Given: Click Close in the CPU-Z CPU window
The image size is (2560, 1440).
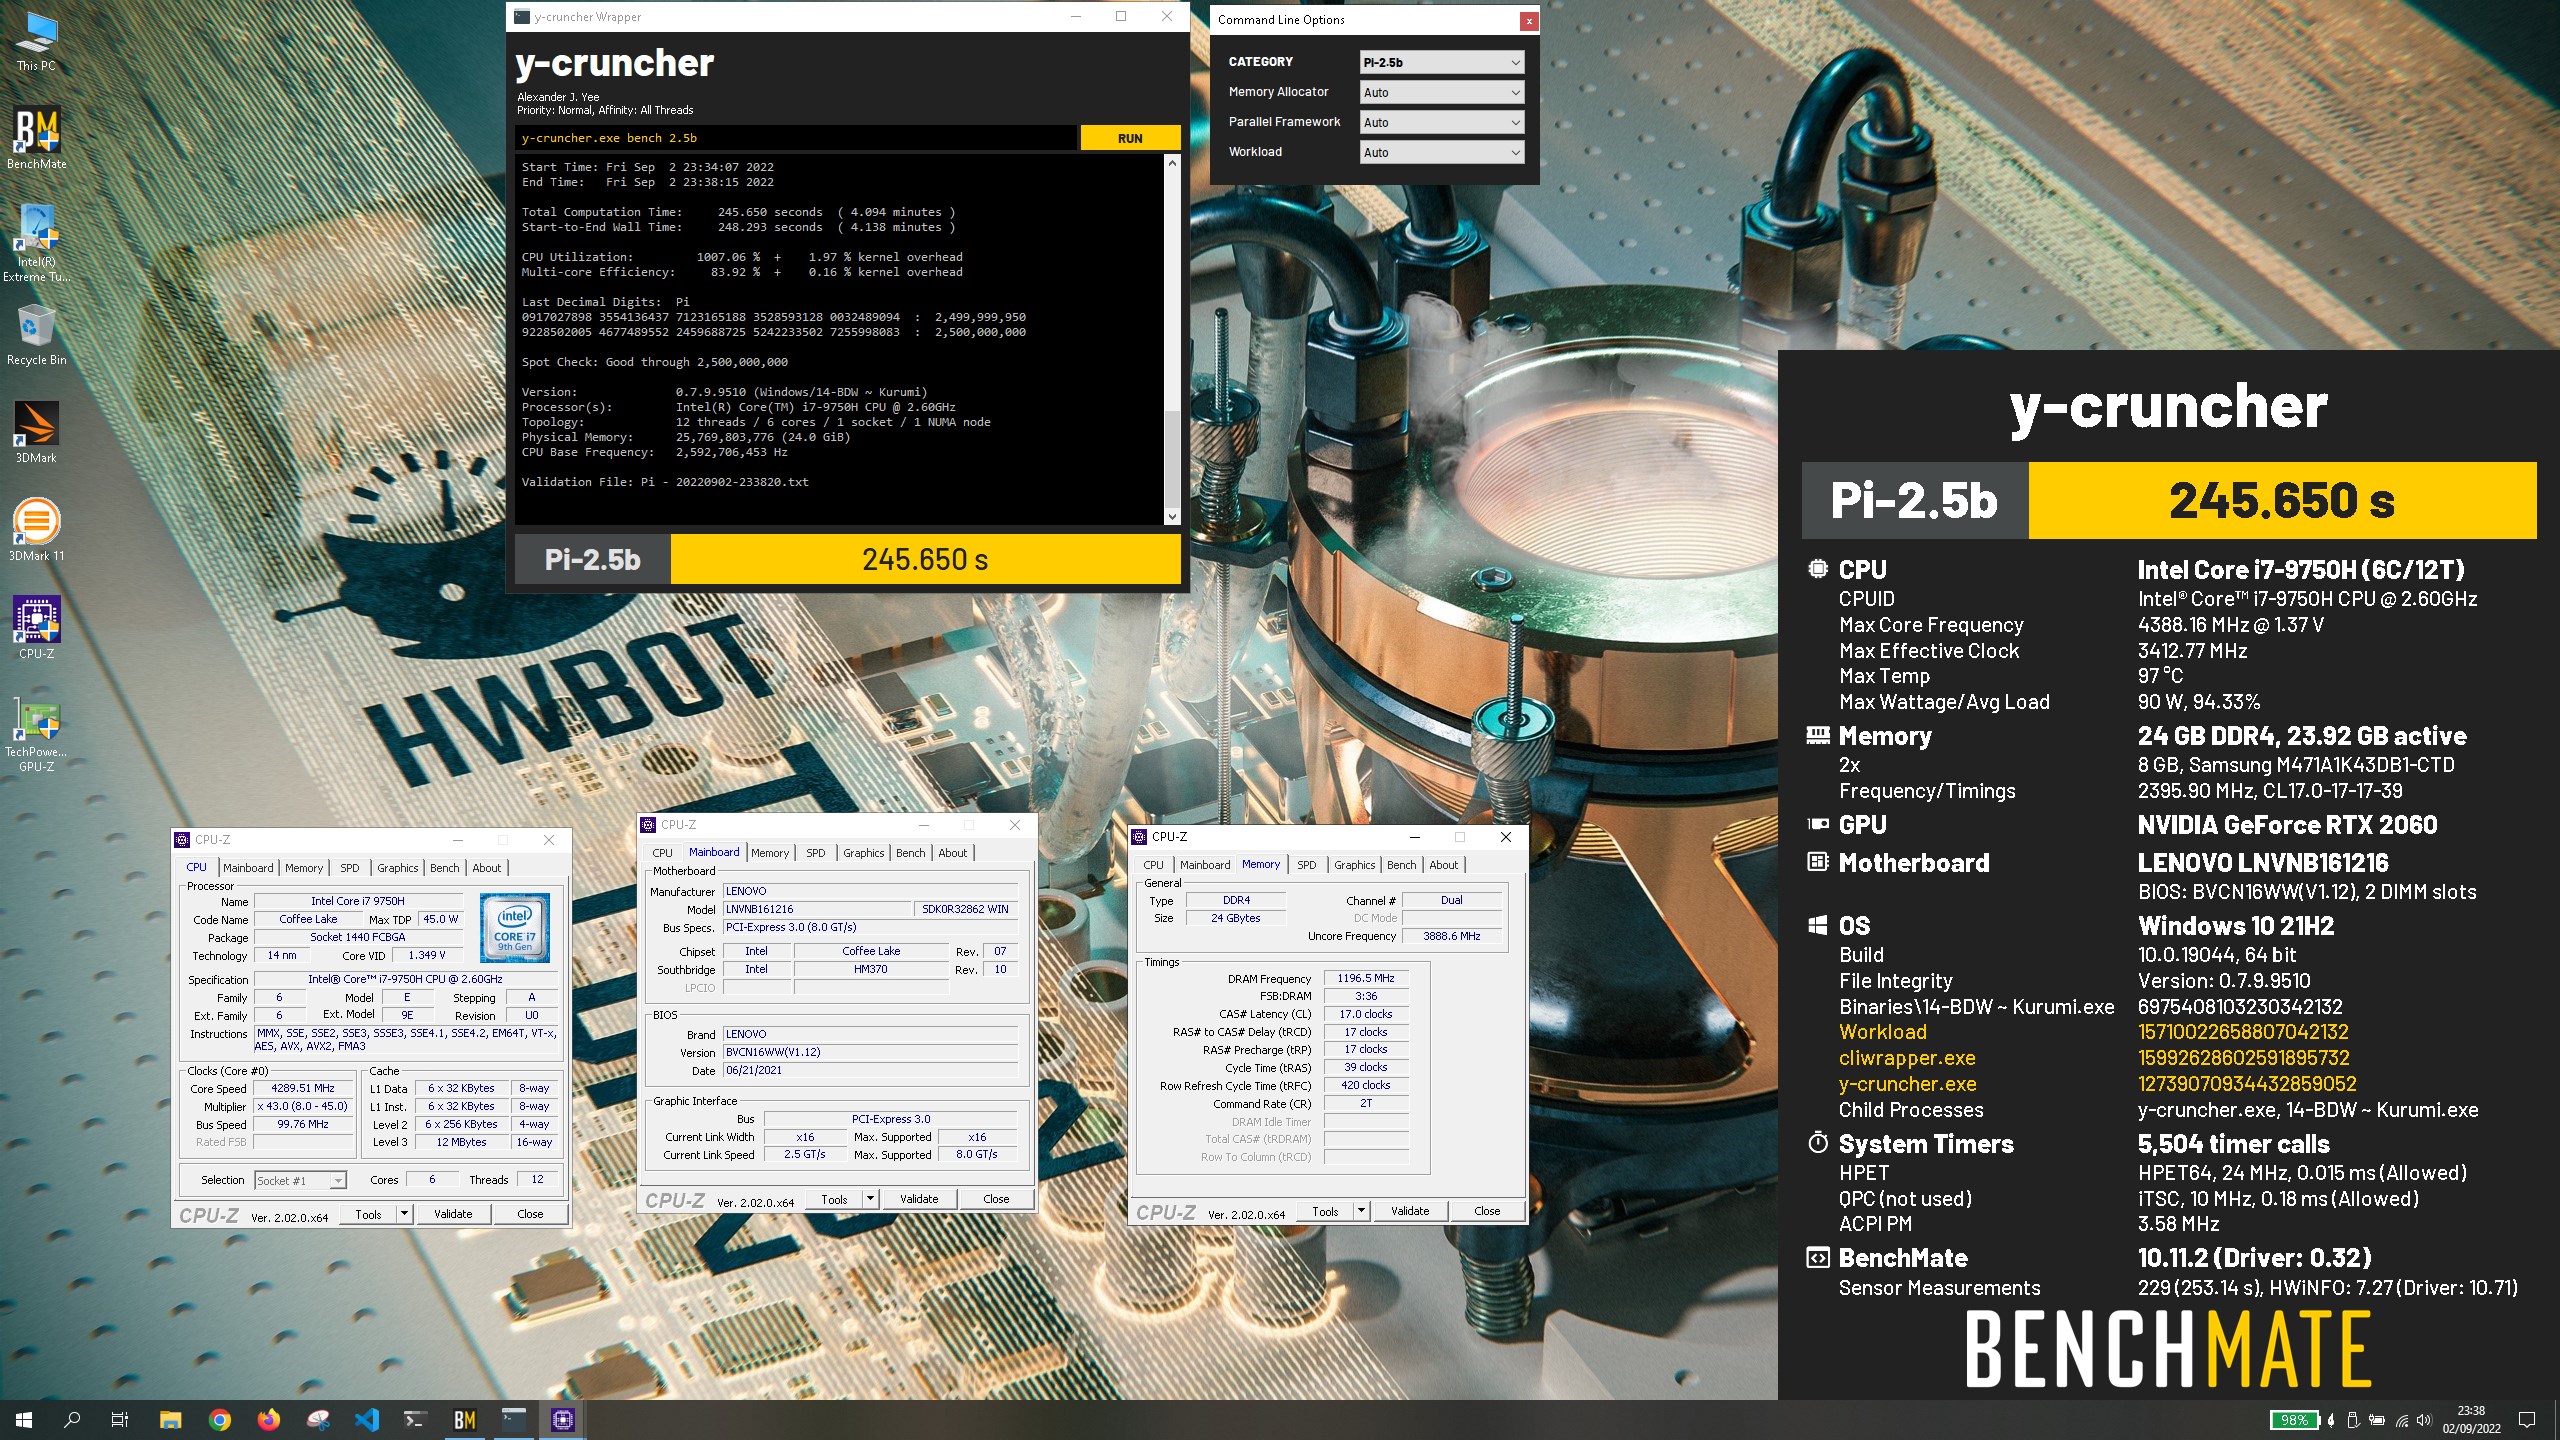Looking at the screenshot, I should [x=530, y=1214].
